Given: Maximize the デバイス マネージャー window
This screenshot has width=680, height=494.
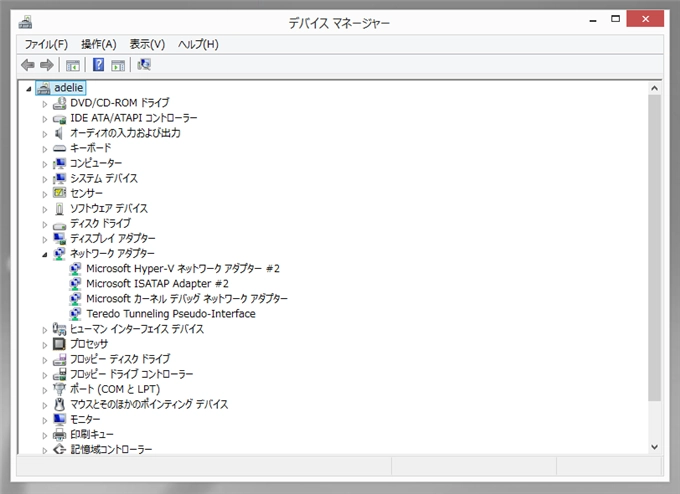Looking at the screenshot, I should coord(615,19).
